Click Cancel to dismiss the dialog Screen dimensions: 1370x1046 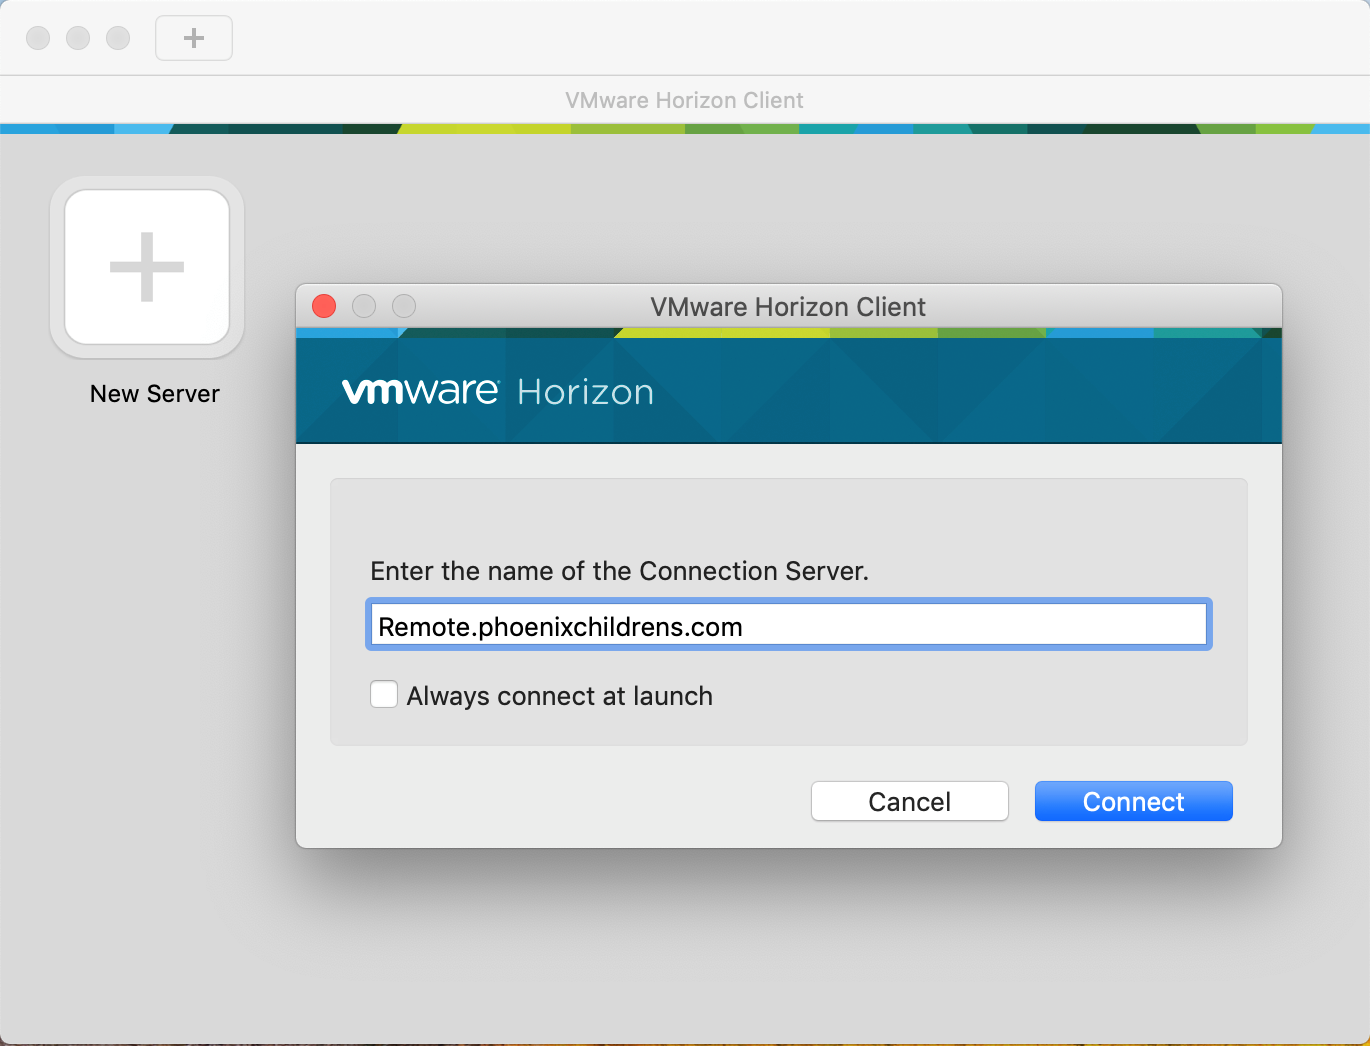(x=910, y=801)
